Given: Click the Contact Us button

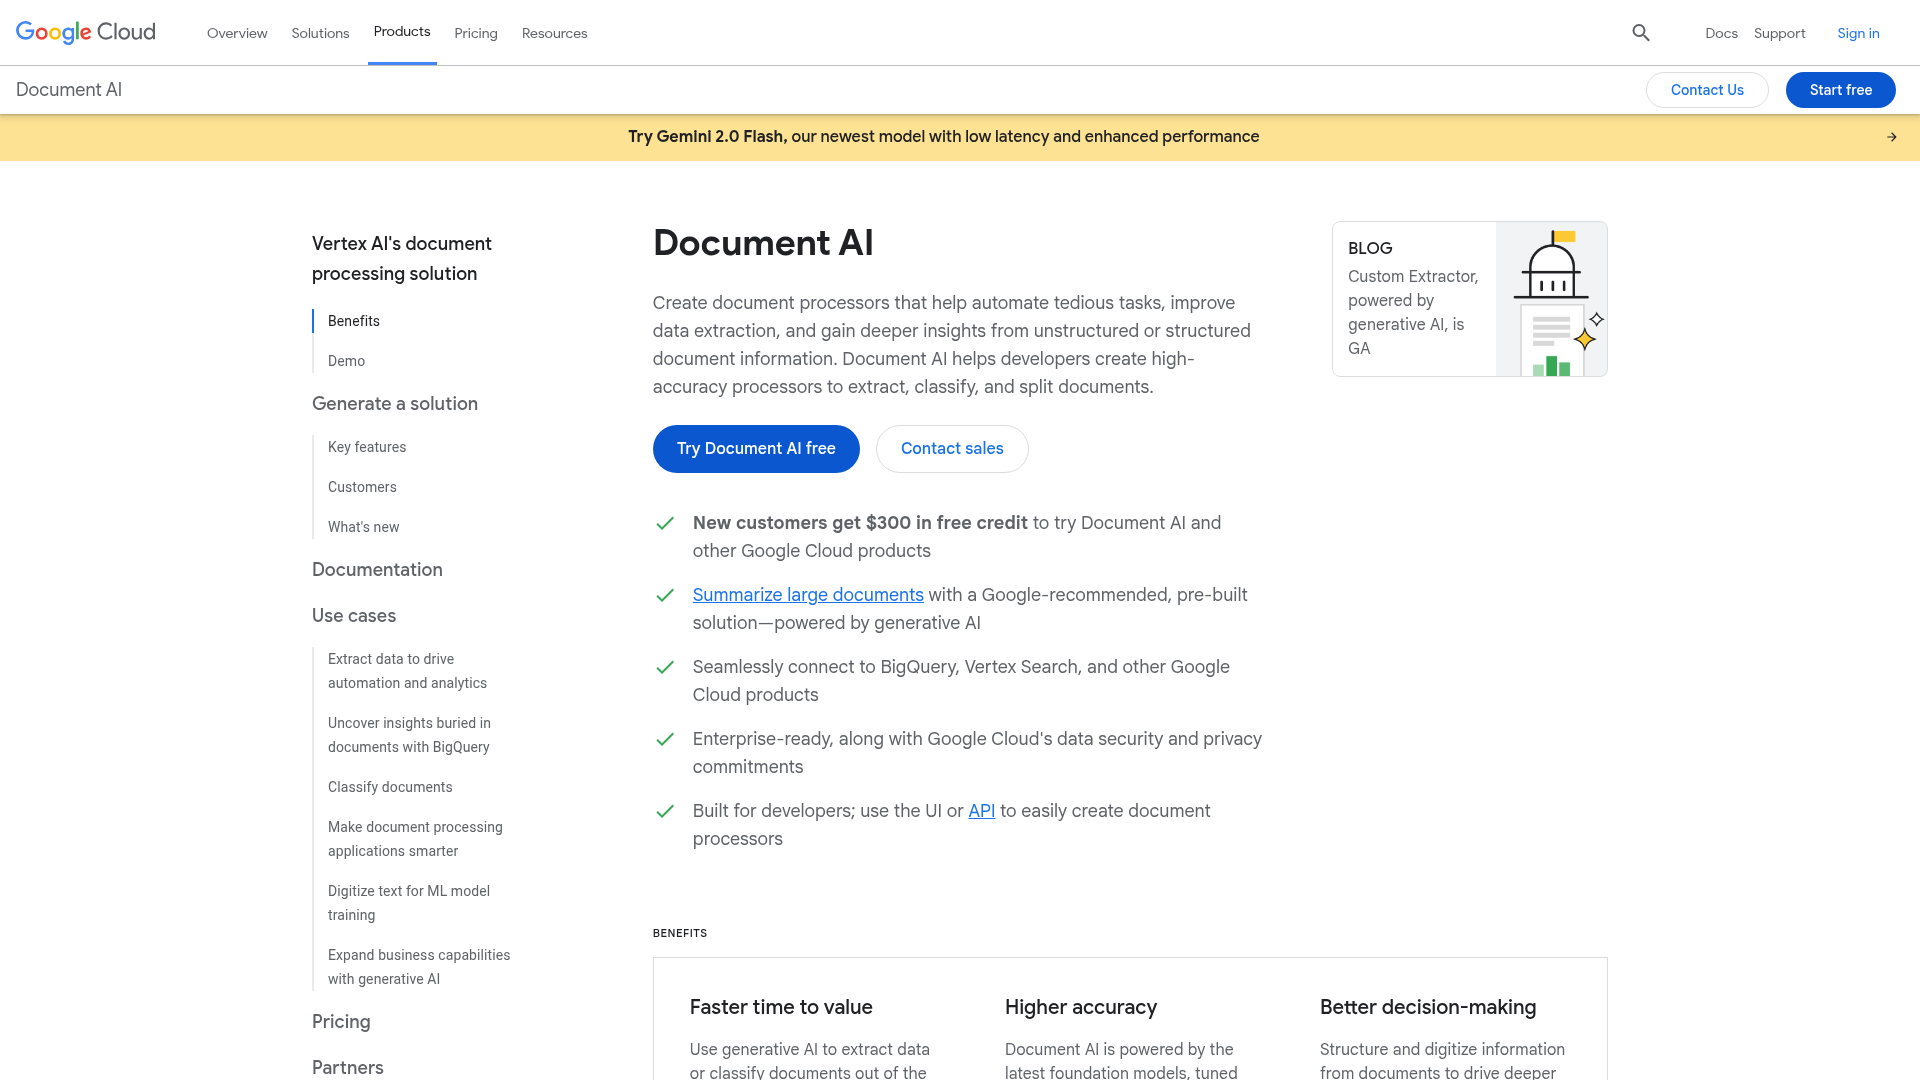Looking at the screenshot, I should [x=1707, y=90].
